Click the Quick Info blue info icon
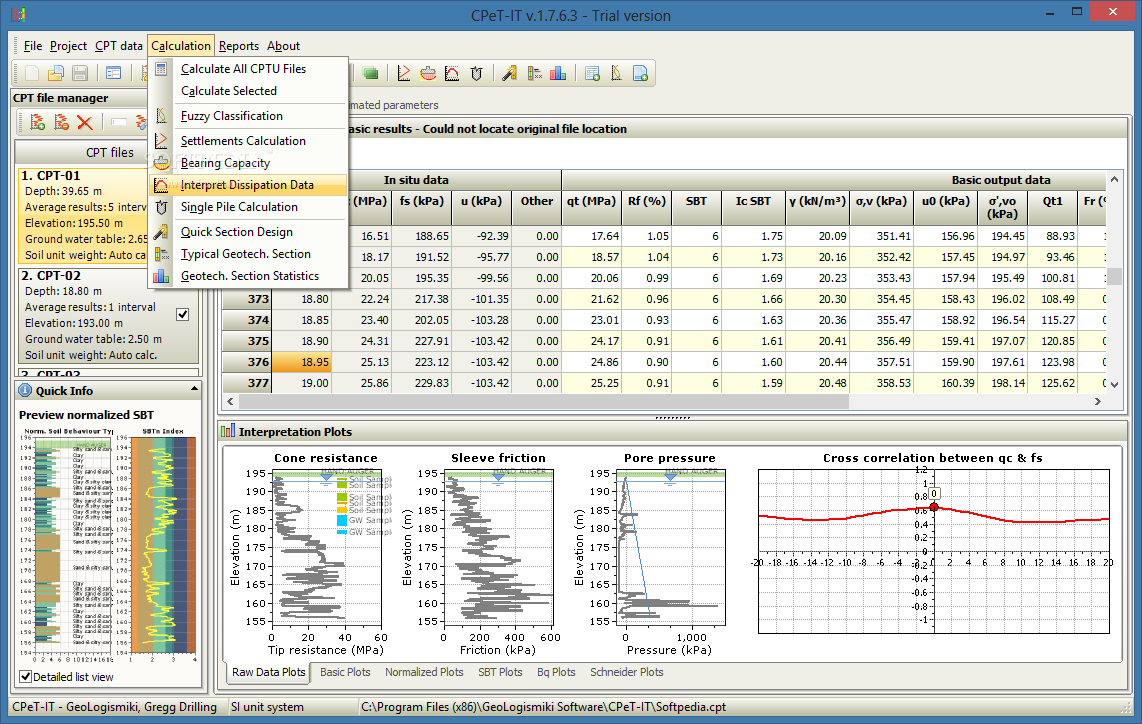This screenshot has height=724, width=1142. coord(25,390)
